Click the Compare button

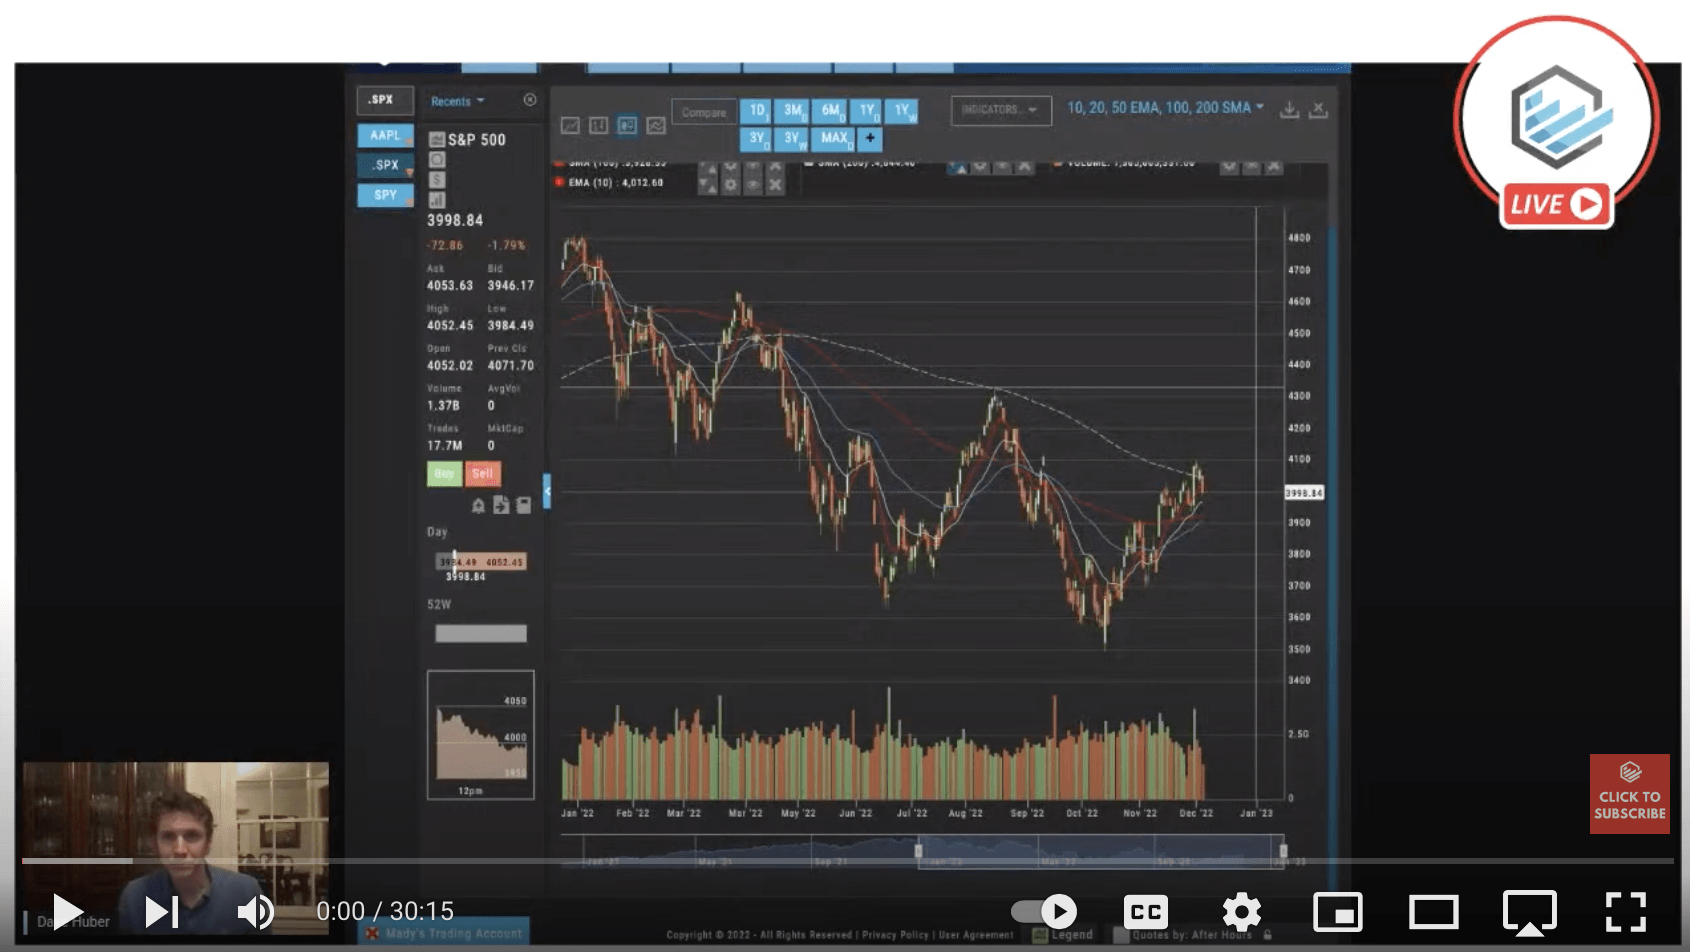tap(704, 112)
